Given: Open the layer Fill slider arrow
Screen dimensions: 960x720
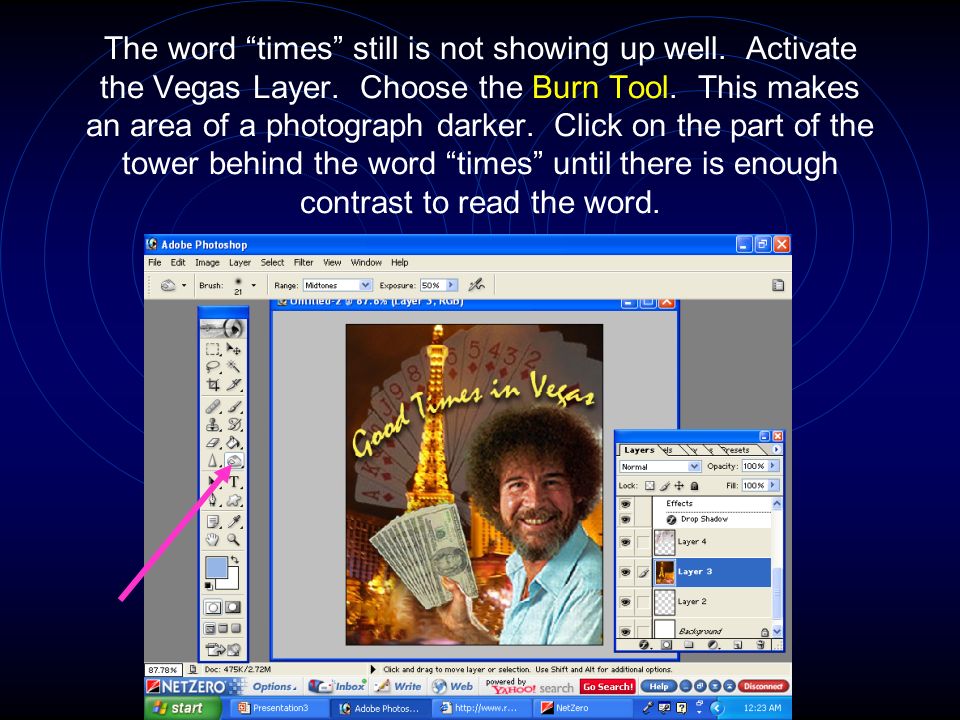Looking at the screenshot, I should 773,486.
